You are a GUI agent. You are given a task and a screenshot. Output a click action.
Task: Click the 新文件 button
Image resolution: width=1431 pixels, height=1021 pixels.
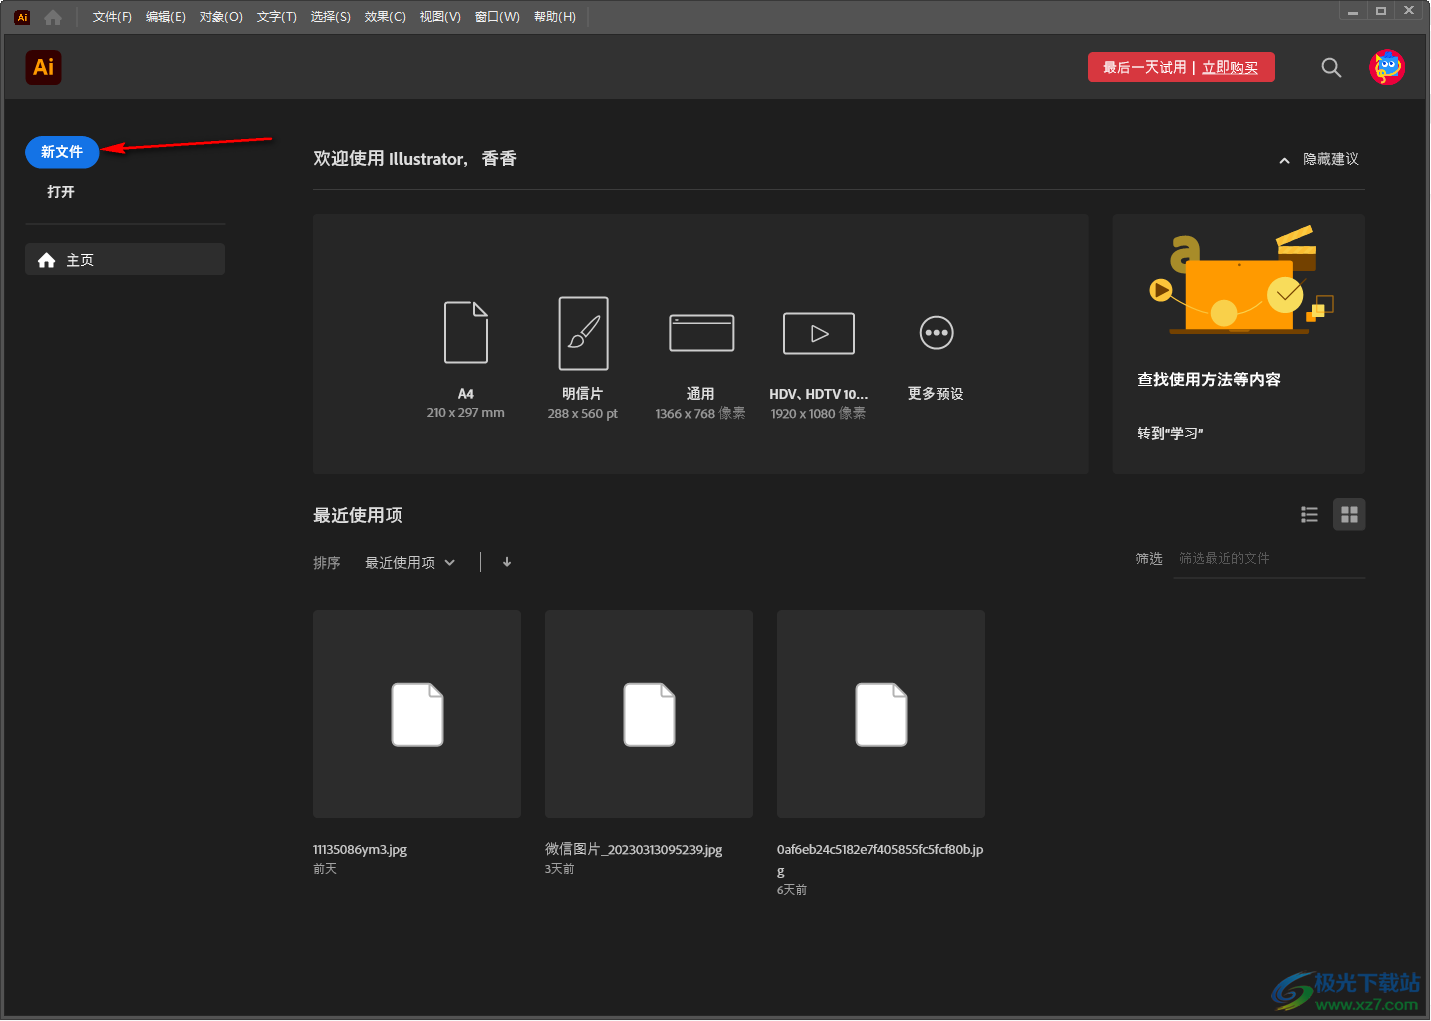(x=62, y=152)
